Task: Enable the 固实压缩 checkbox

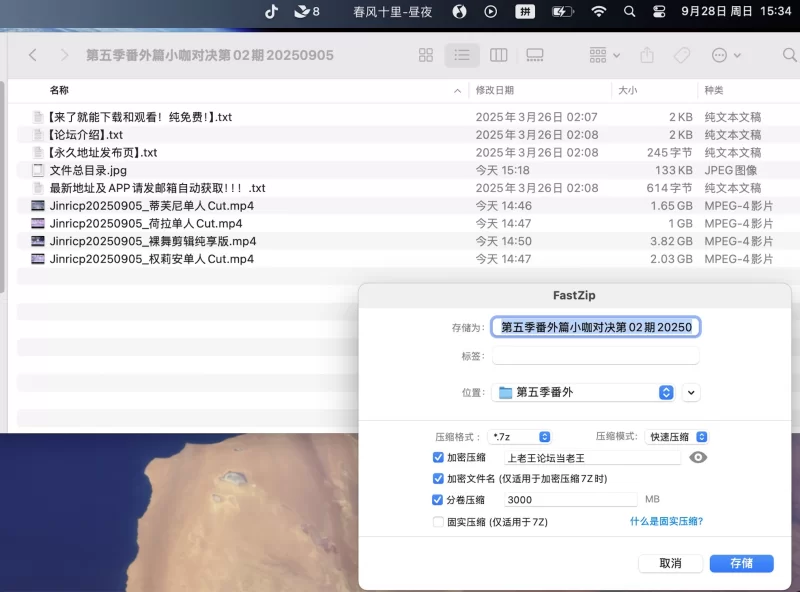Action: (438, 522)
